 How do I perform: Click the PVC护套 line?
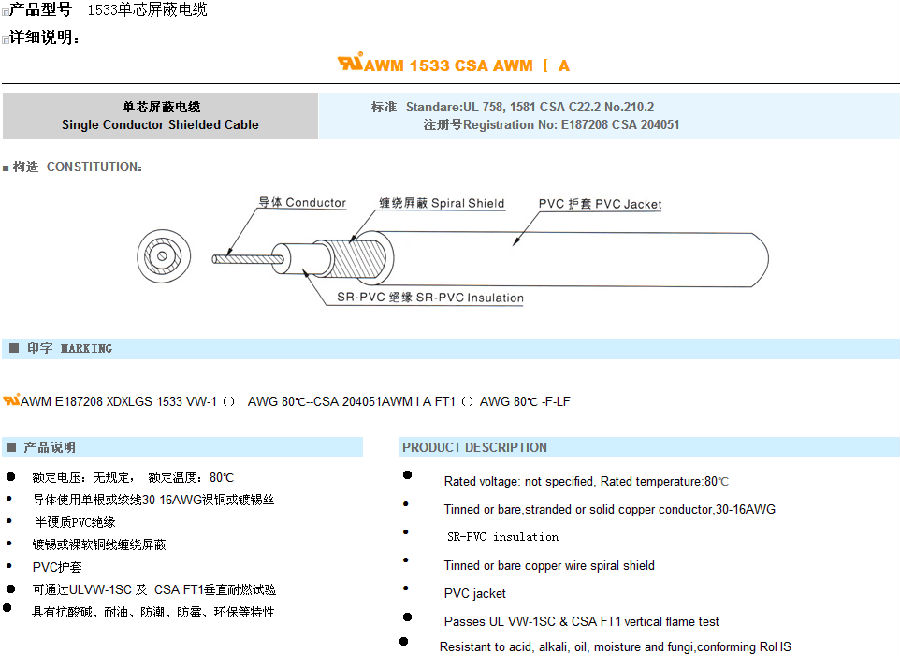[57, 567]
